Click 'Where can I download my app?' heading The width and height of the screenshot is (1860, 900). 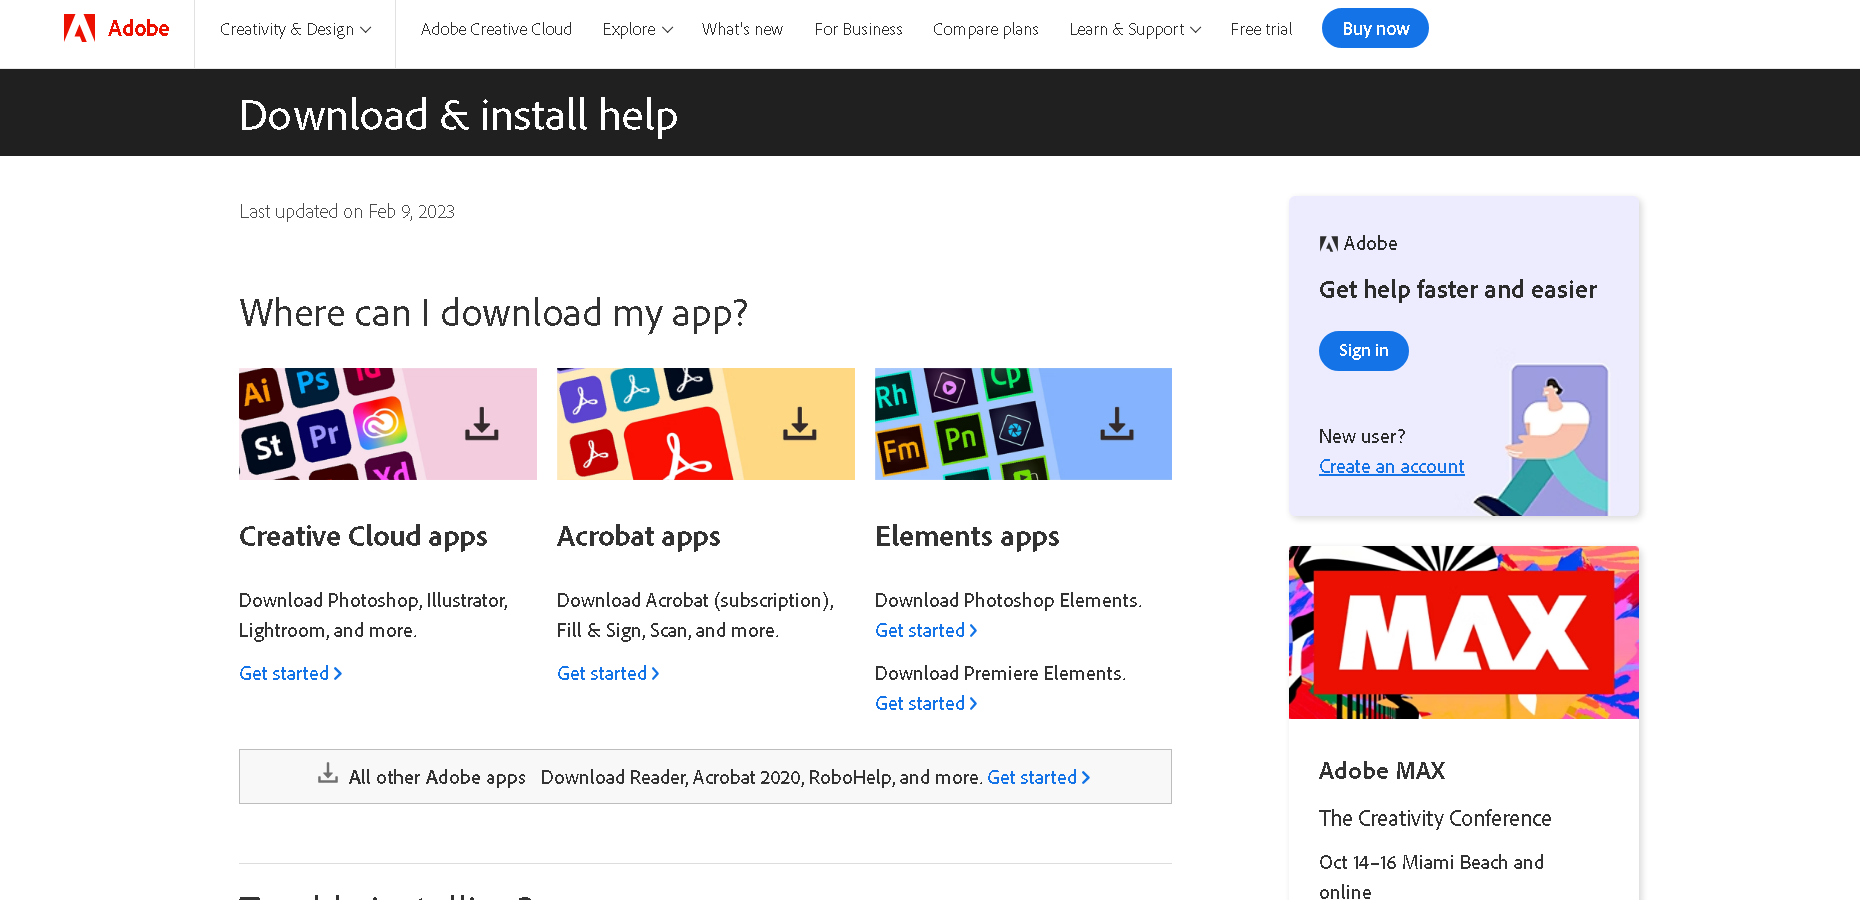tap(493, 314)
